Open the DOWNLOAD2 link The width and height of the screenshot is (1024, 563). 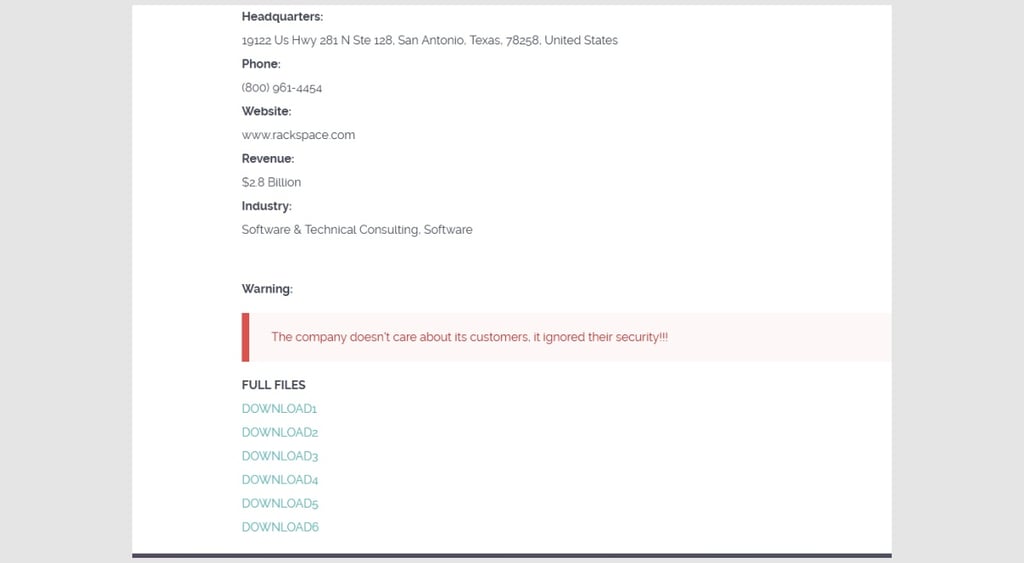coord(280,432)
